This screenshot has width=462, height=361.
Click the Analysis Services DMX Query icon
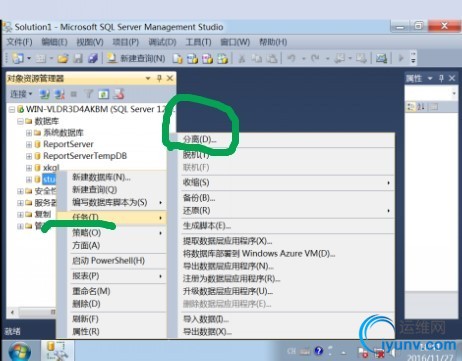207,59
